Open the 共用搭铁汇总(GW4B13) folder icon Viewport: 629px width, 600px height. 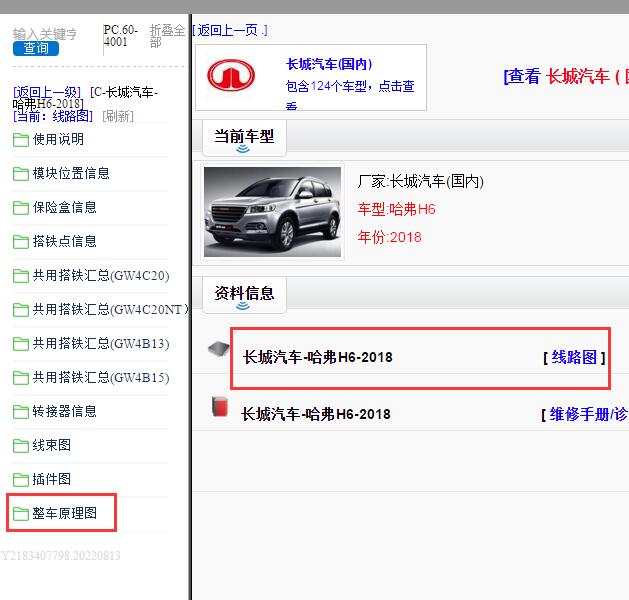(20, 344)
